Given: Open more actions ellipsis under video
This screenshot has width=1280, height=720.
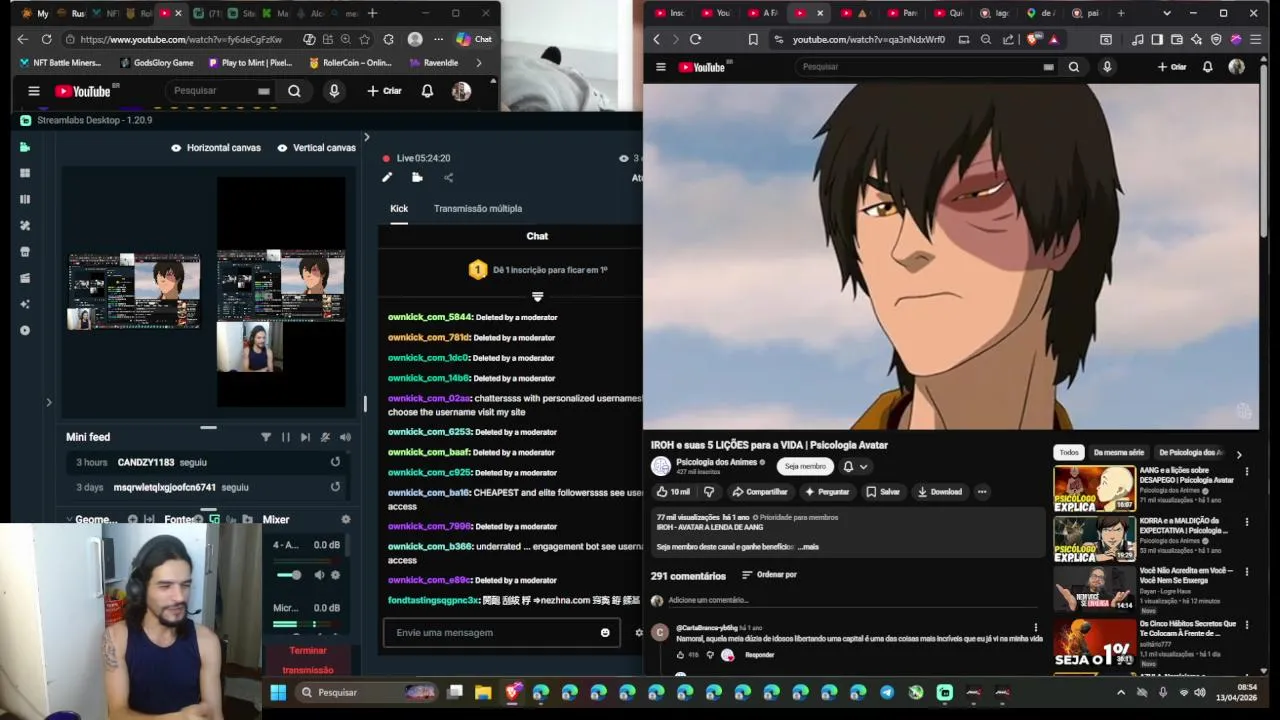Looking at the screenshot, I should coord(982,492).
